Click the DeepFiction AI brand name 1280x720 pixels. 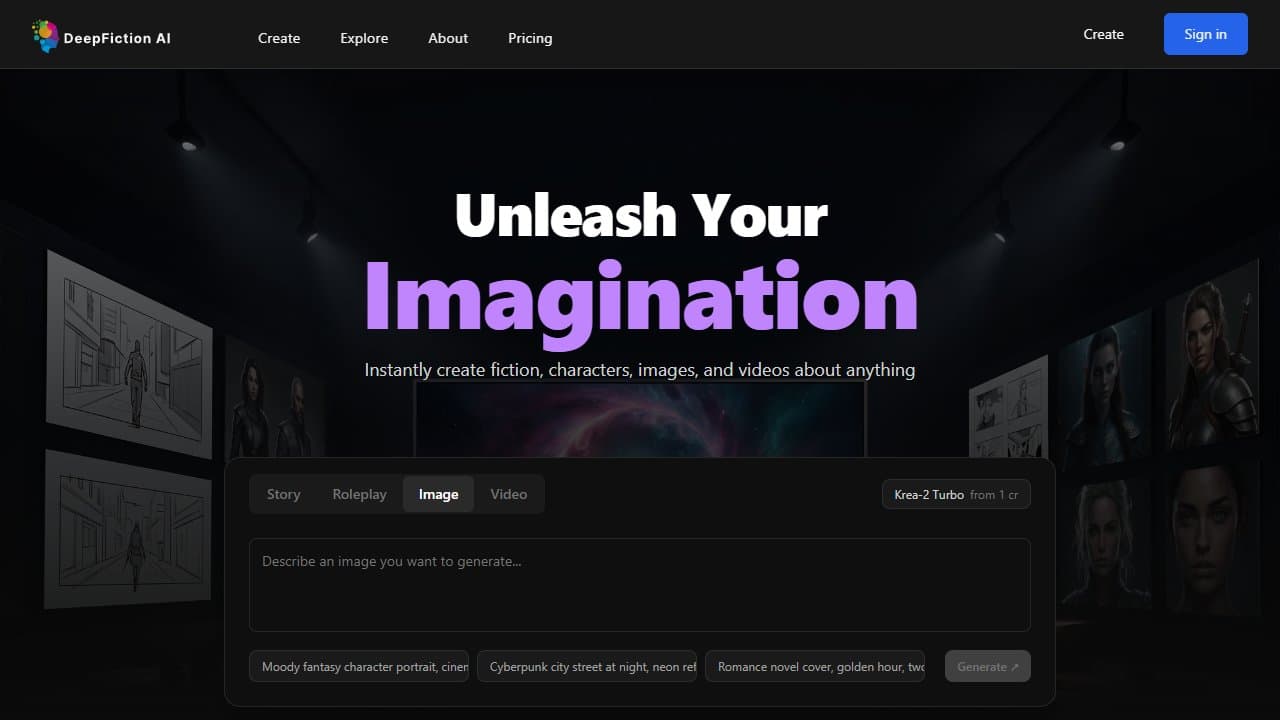(117, 38)
